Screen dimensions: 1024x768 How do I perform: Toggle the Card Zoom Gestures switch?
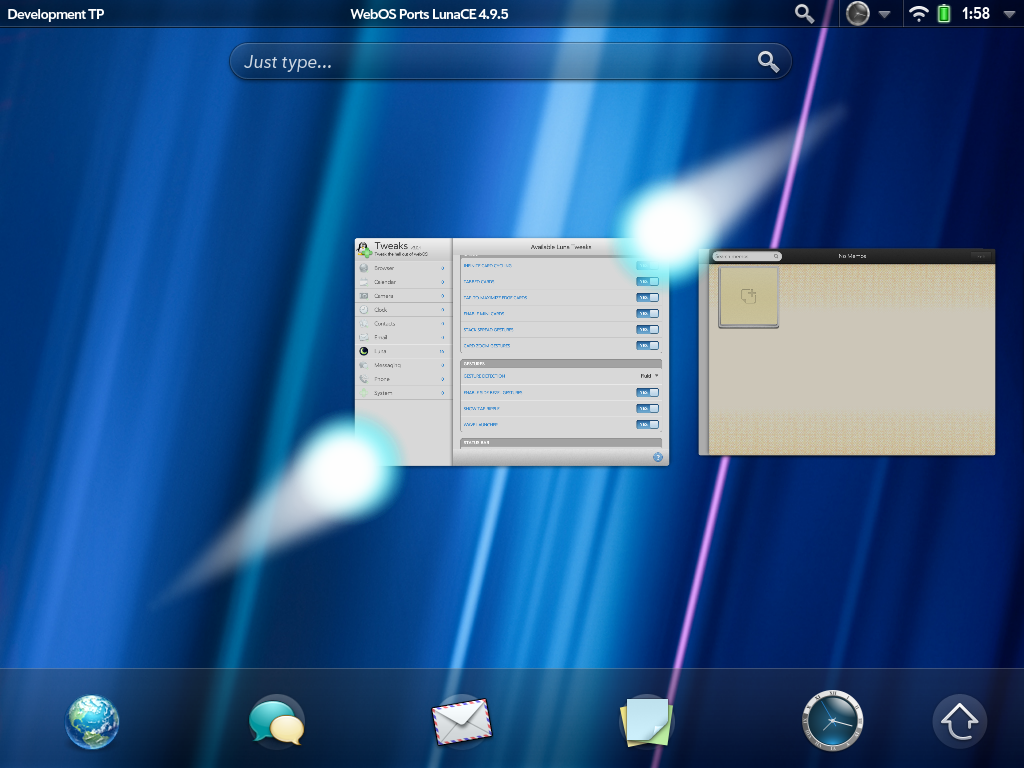click(x=648, y=346)
